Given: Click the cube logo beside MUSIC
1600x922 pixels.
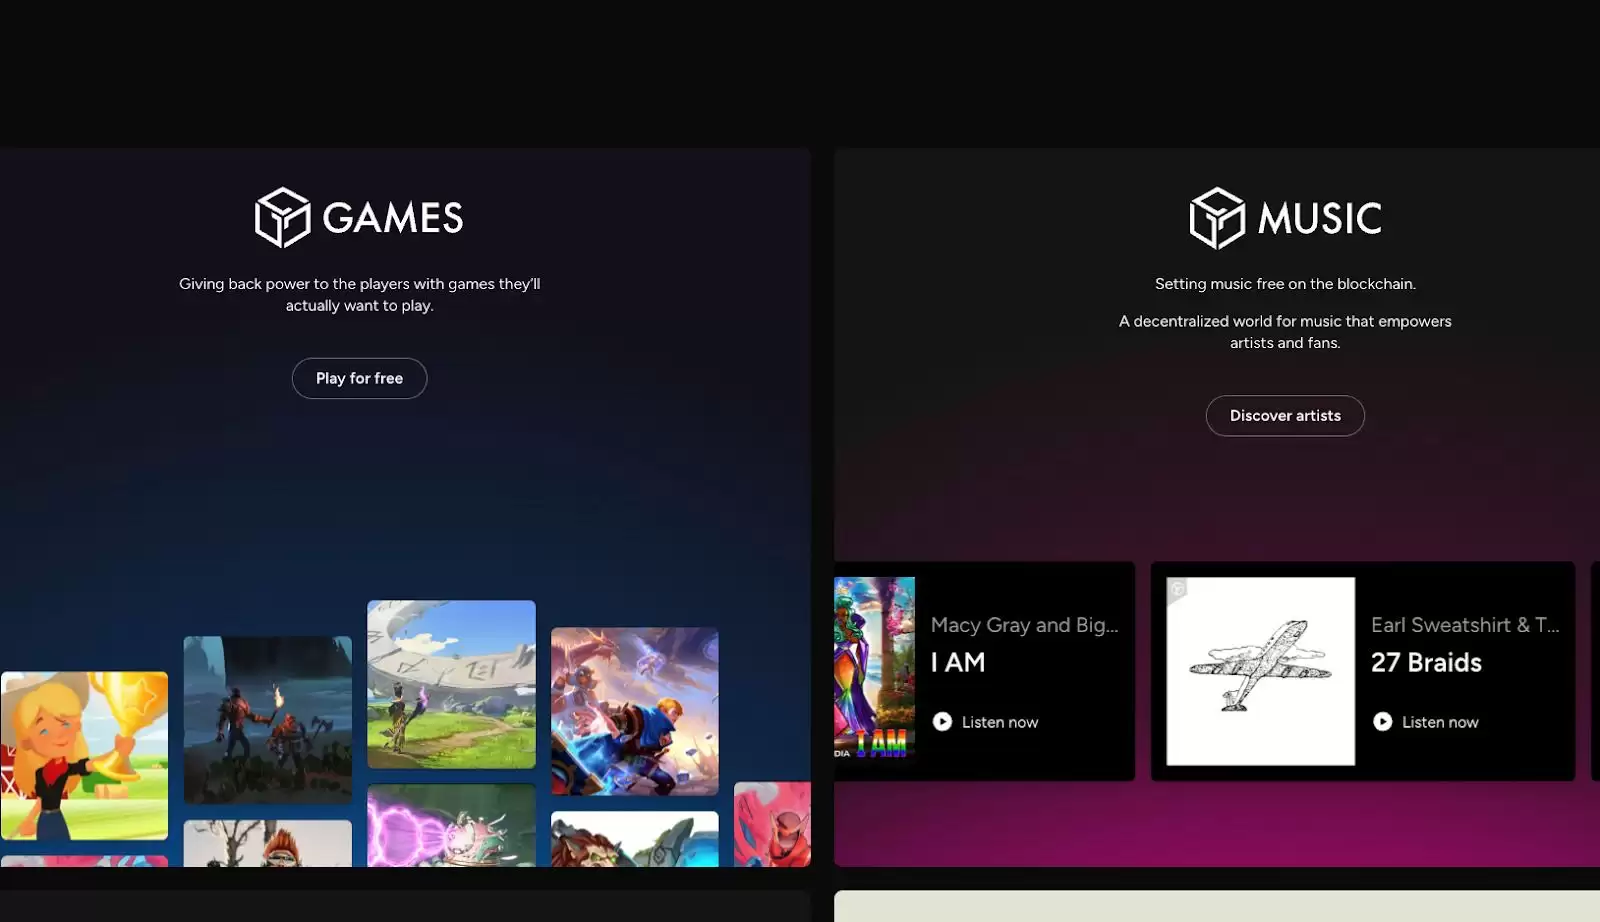Looking at the screenshot, I should pos(1216,218).
